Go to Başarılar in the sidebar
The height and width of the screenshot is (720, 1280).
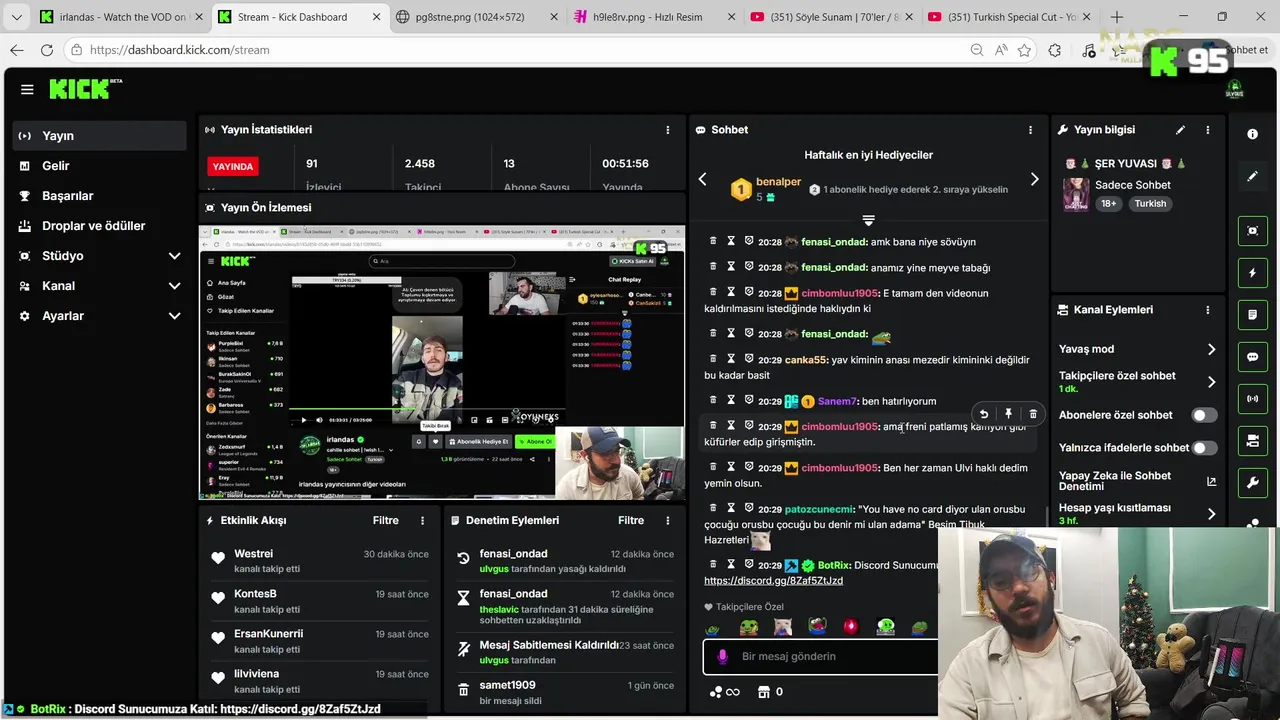pos(99,196)
